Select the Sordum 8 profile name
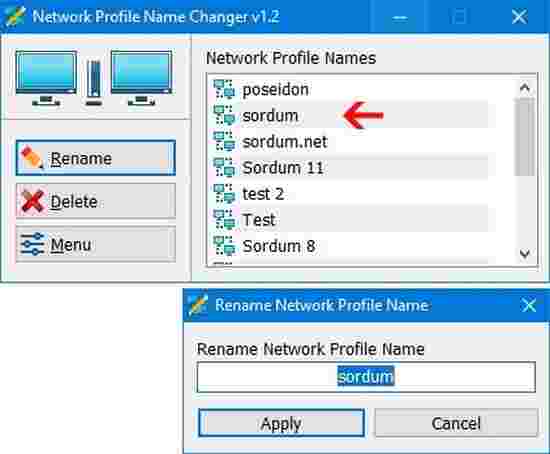The width and height of the screenshot is (550, 454). click(279, 246)
